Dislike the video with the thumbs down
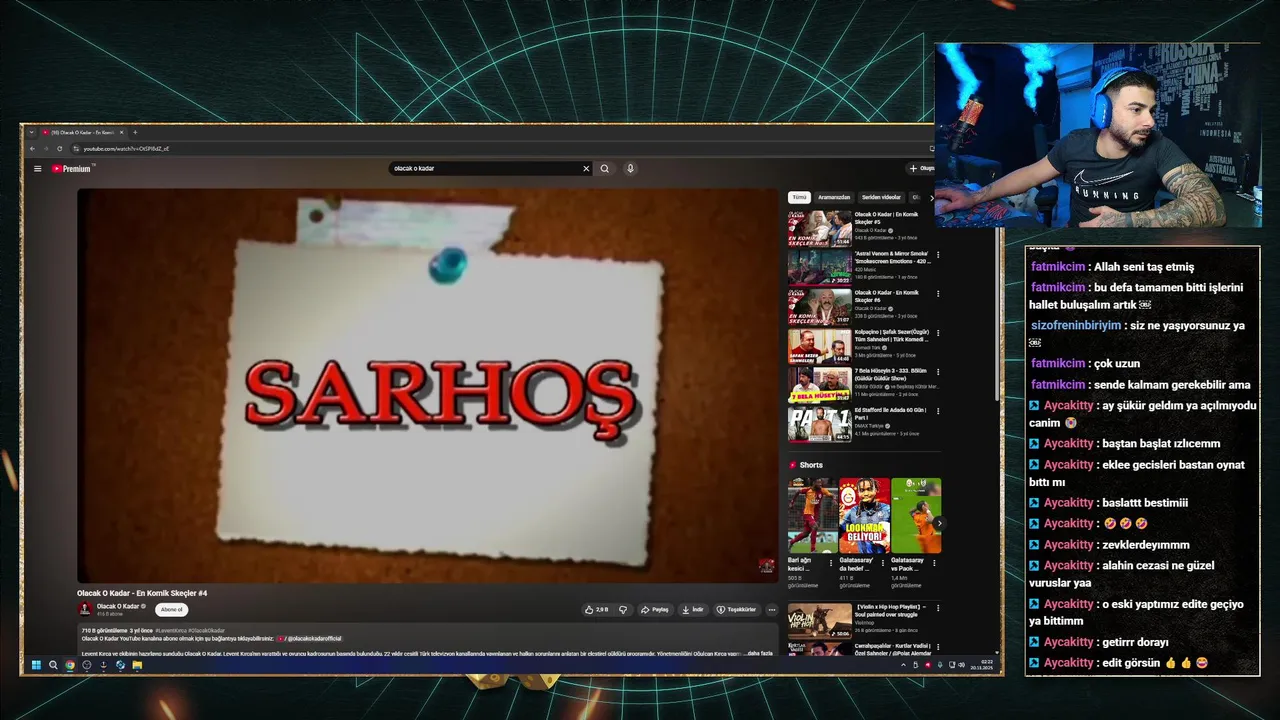This screenshot has height=720, width=1280. point(623,609)
